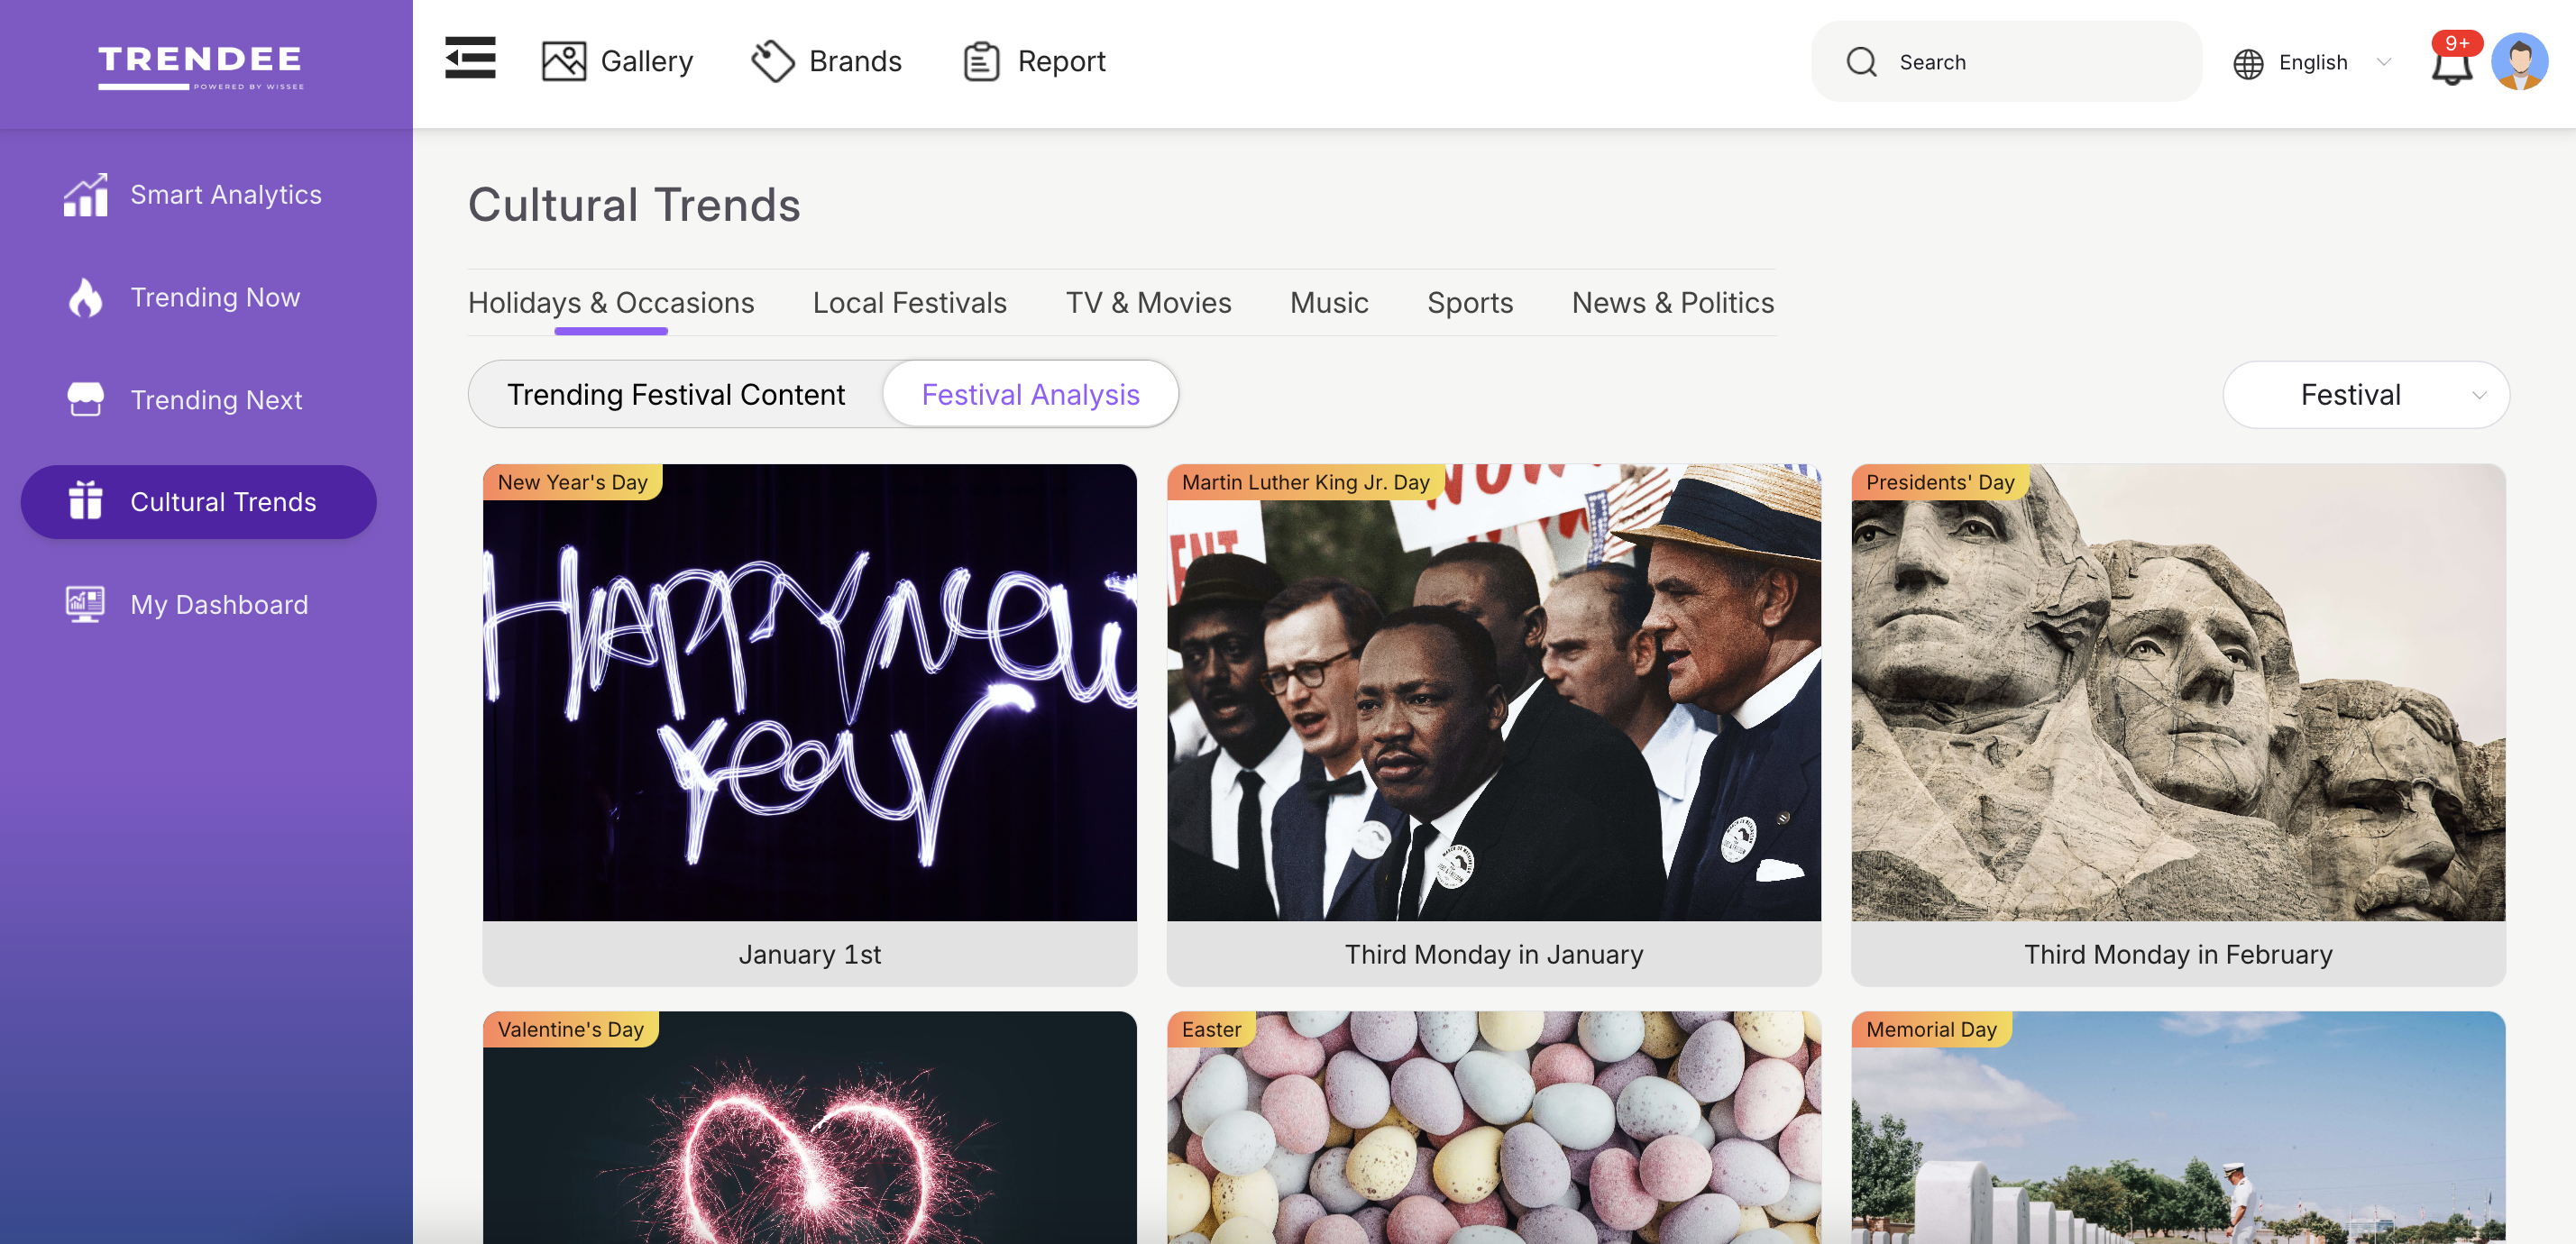Screen dimensions: 2576x1244
Task: Open the Memorial Day cemetery image
Action: click(x=2178, y=1128)
